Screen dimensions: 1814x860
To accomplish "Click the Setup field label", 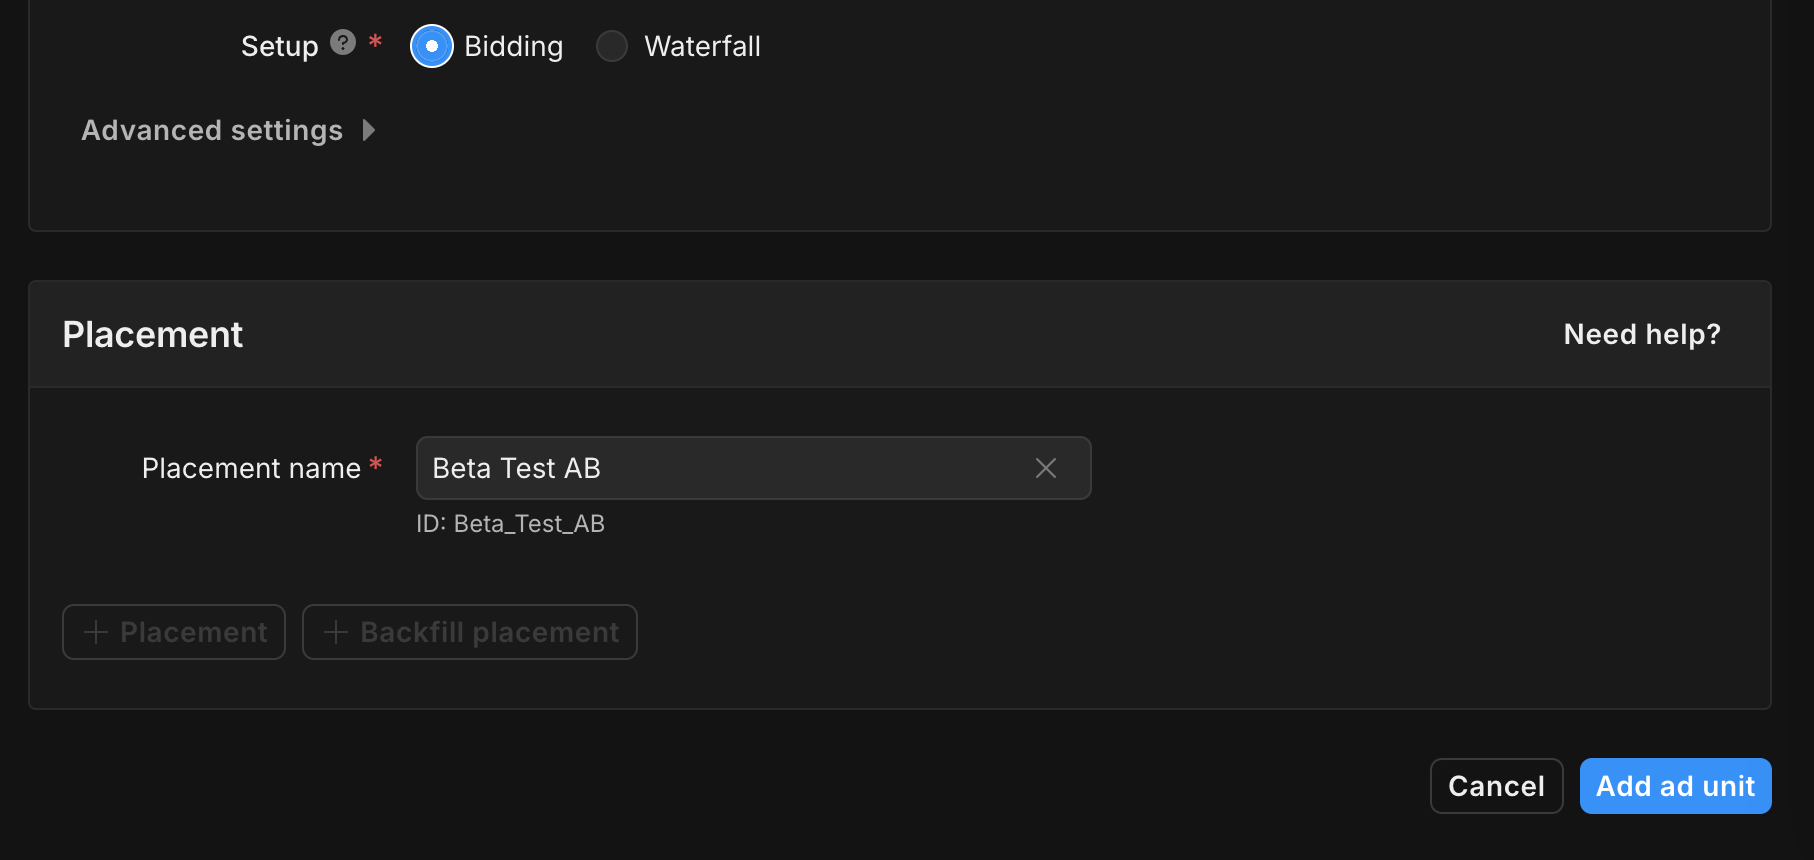I will coord(279,46).
